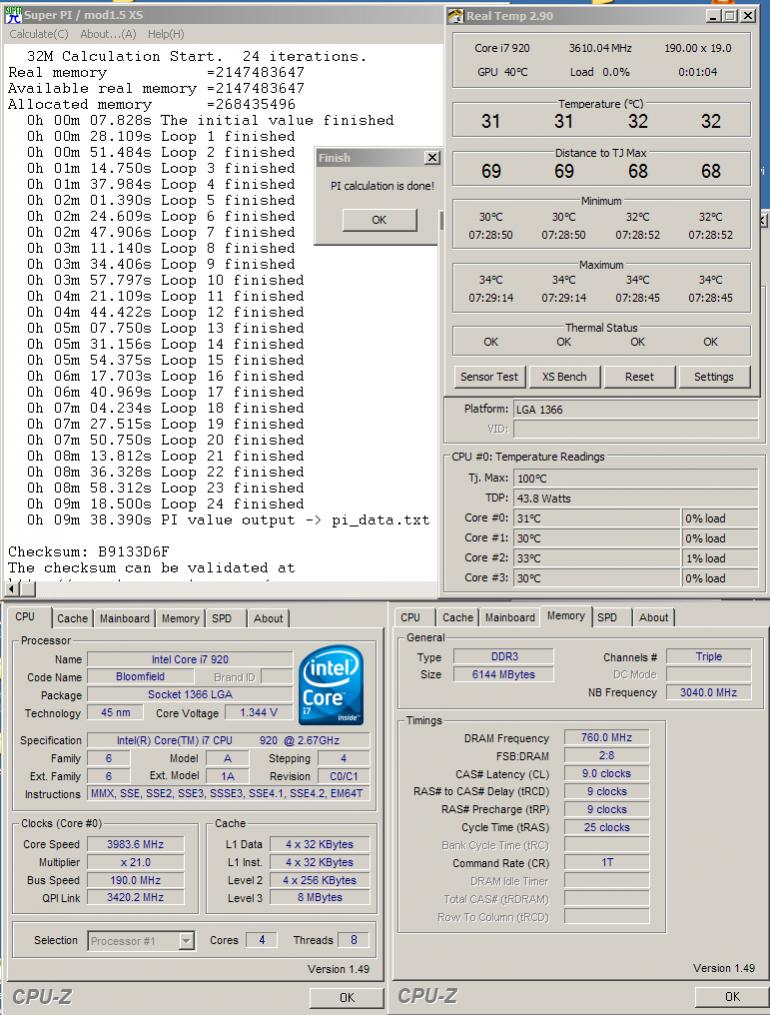The height and width of the screenshot is (1015, 770).
Task: Click the Platform LGA 1366 field
Action: (635, 409)
